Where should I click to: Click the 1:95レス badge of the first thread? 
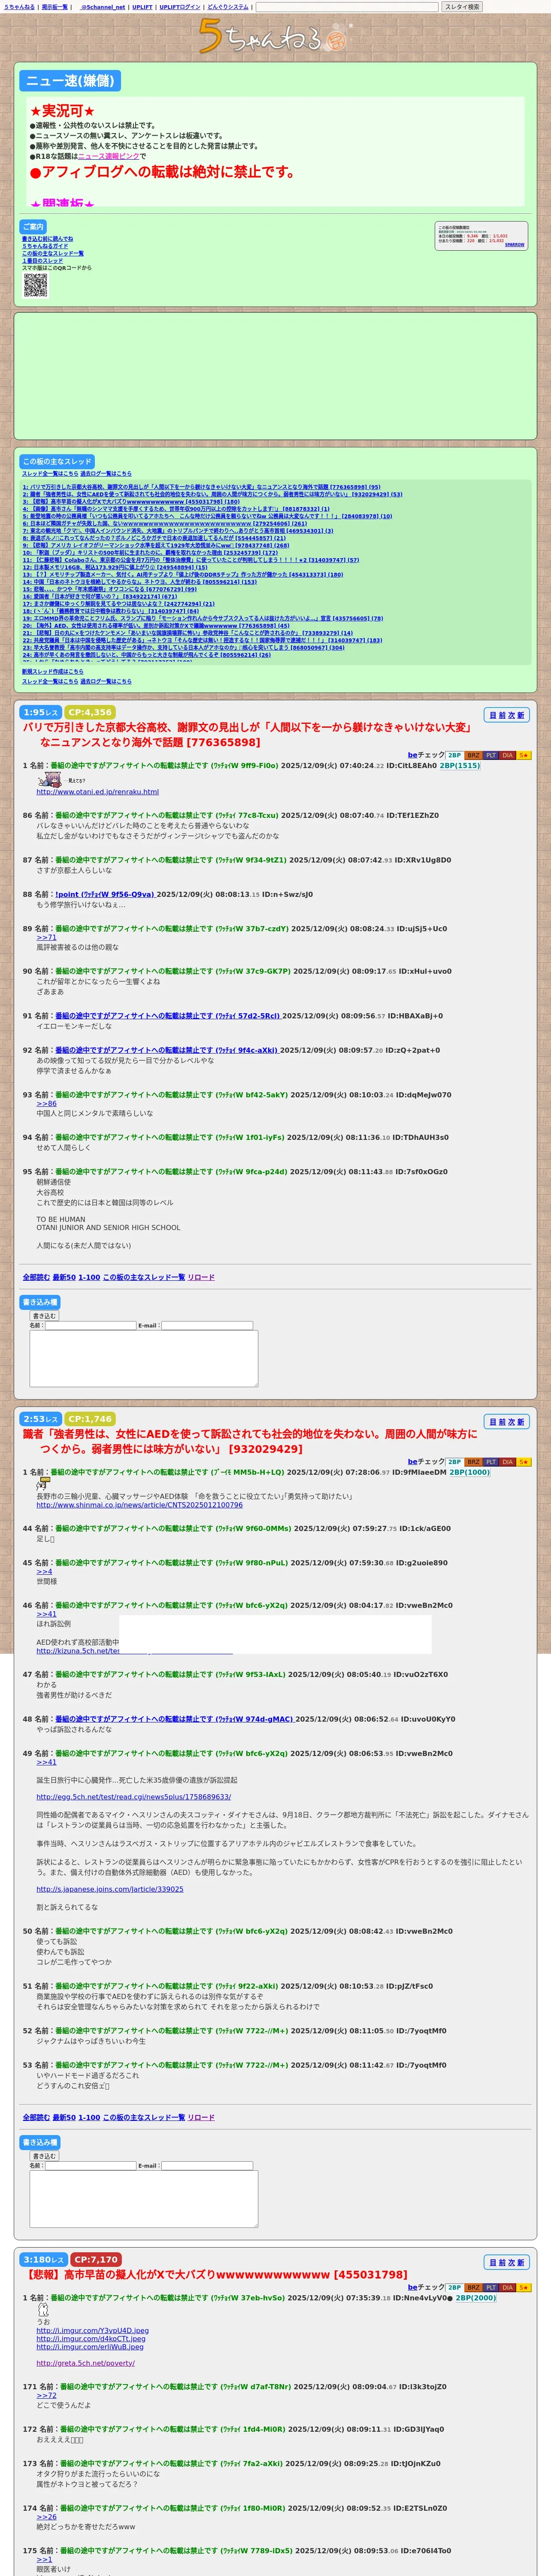[x=41, y=712]
